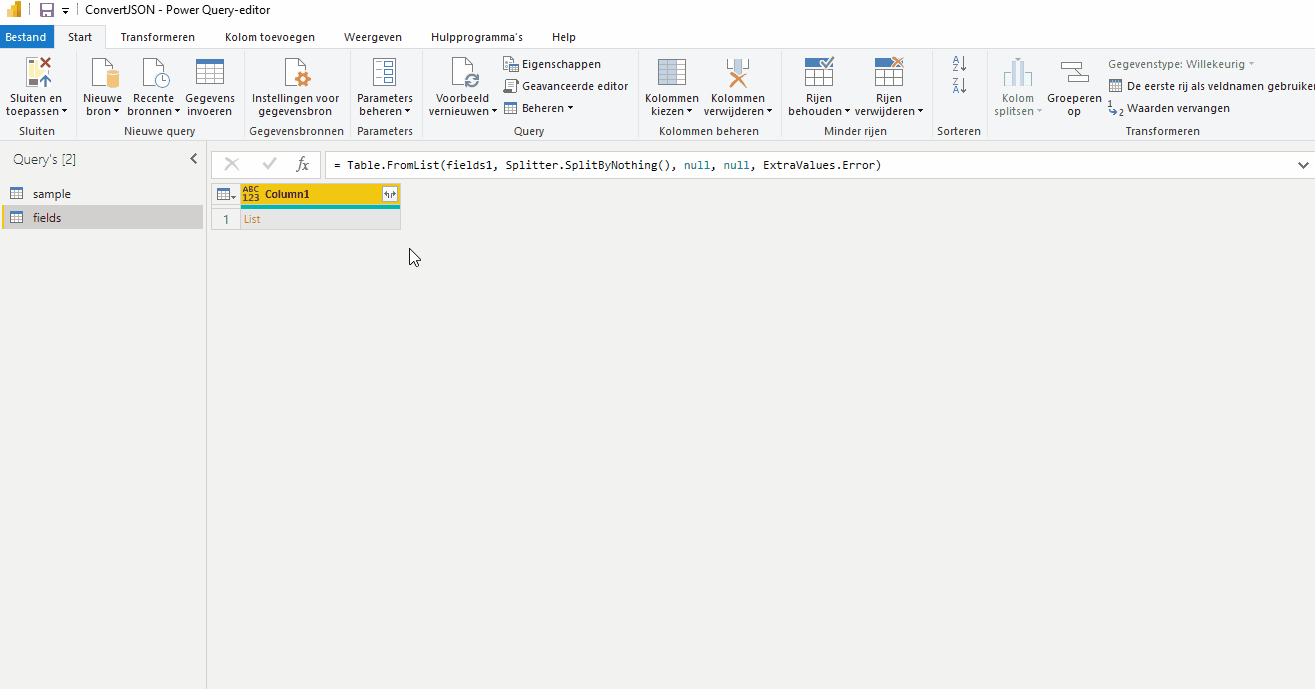
Task: Click the Sluiten en toepassen icon
Action: coord(38,73)
